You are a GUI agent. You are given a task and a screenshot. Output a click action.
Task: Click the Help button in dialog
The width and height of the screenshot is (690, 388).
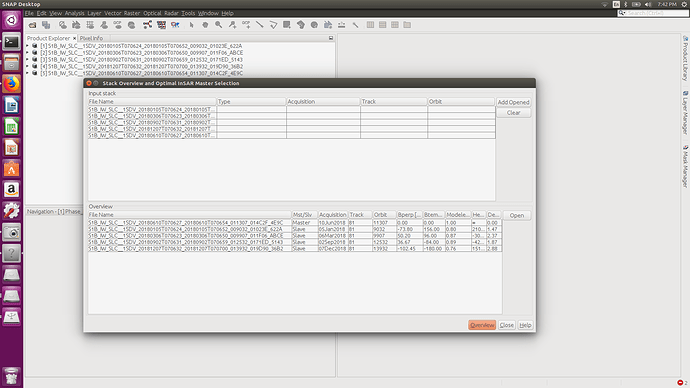[x=525, y=325]
